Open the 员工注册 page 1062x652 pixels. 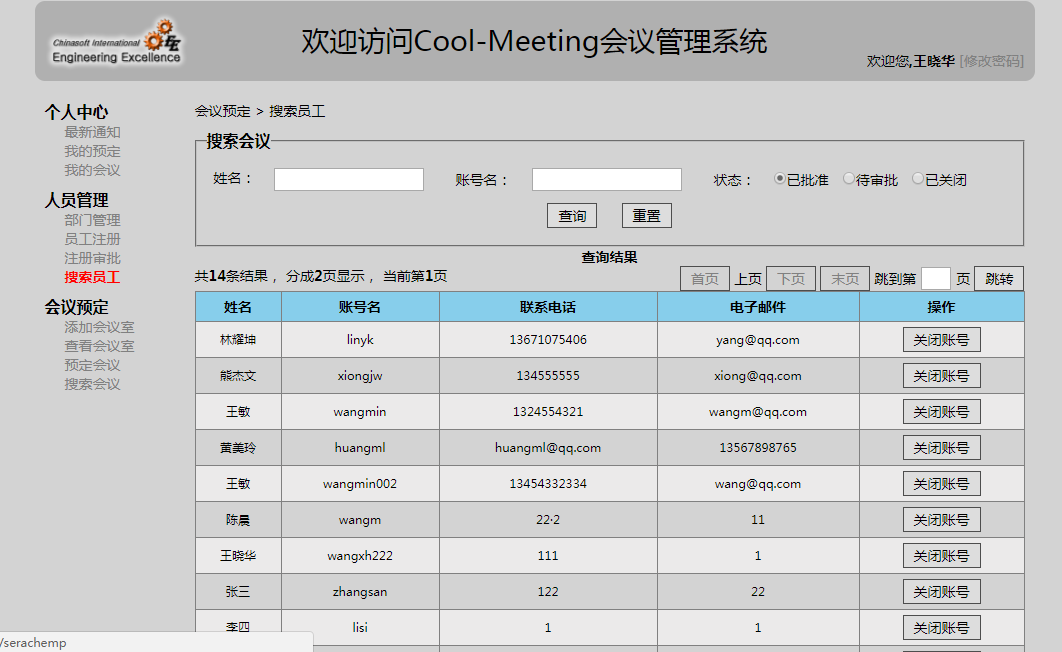click(92, 239)
